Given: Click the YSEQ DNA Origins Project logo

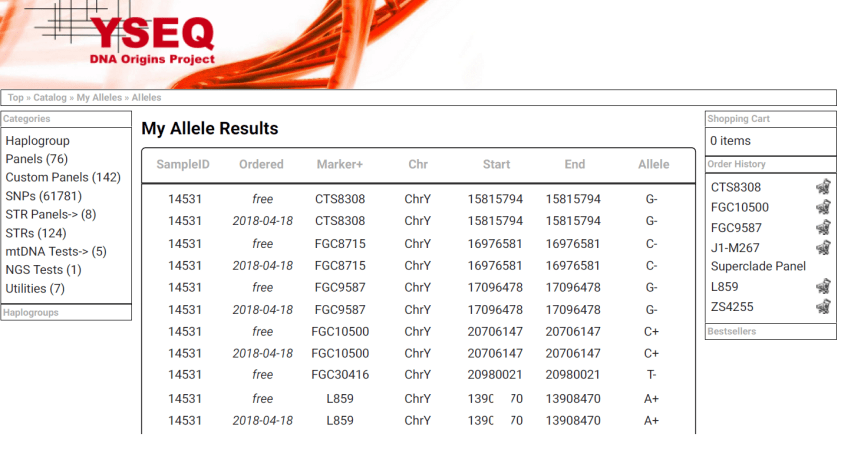Looking at the screenshot, I should [x=151, y=39].
